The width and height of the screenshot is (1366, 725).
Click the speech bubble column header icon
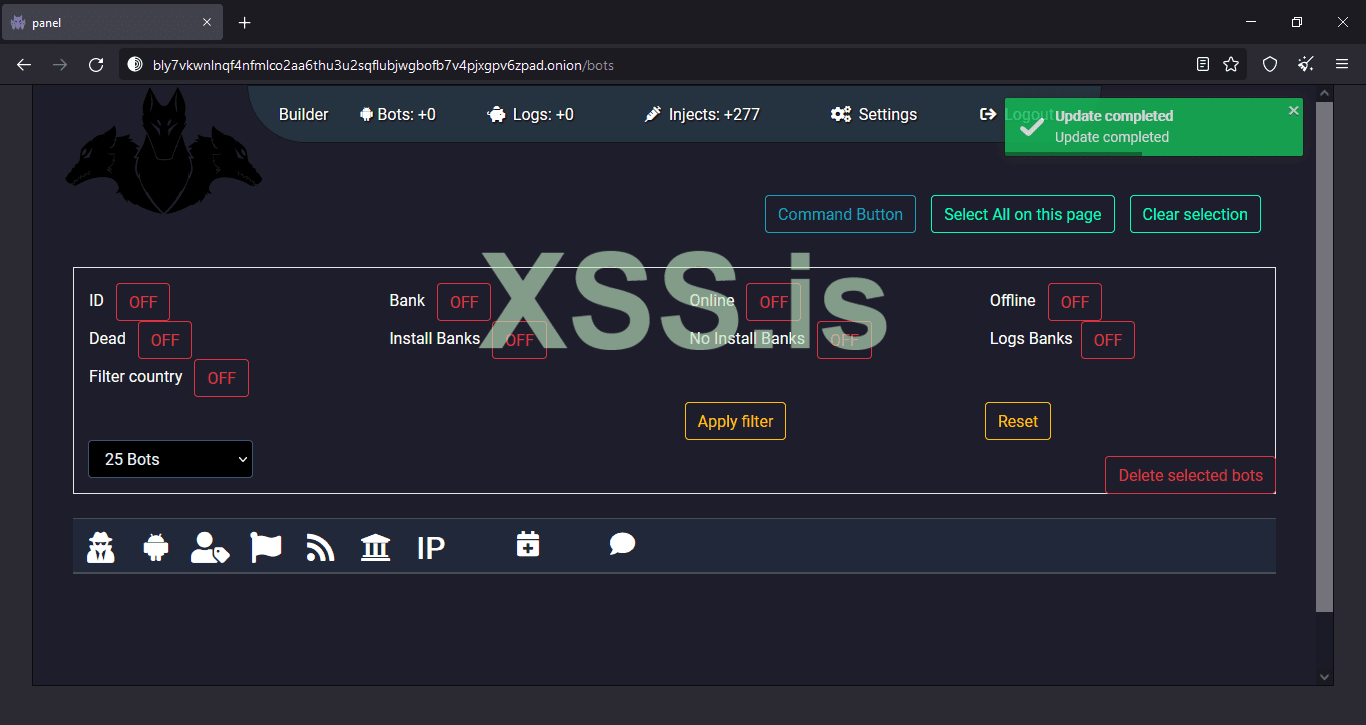pos(622,544)
